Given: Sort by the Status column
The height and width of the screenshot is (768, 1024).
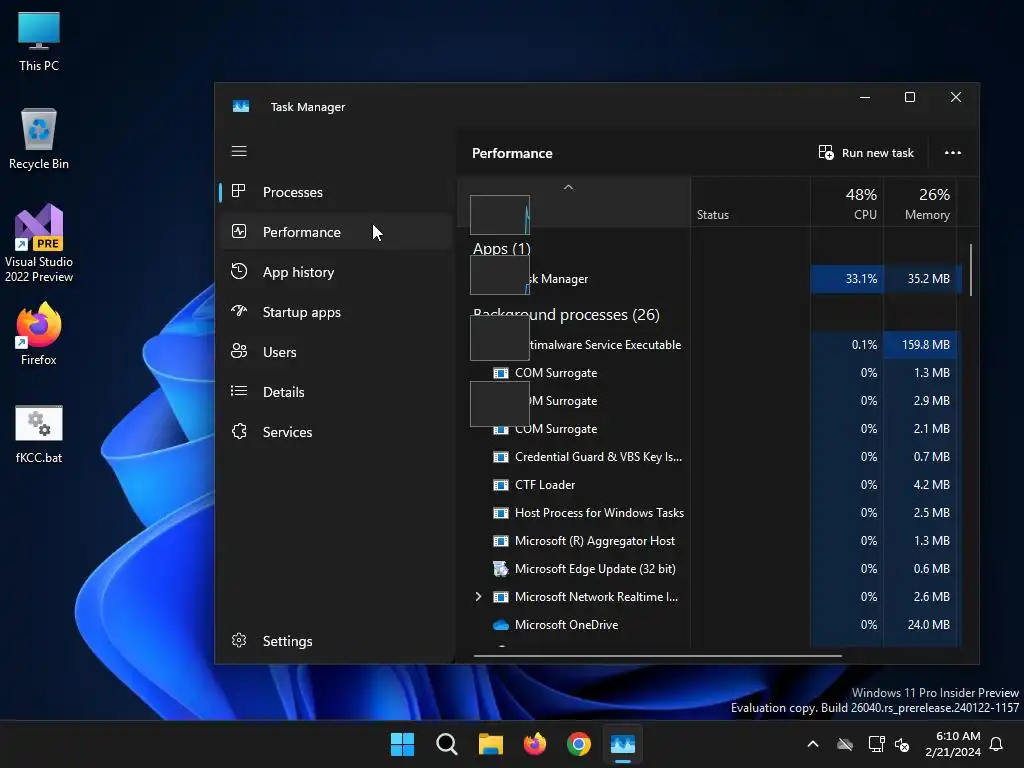Looking at the screenshot, I should coord(750,202).
